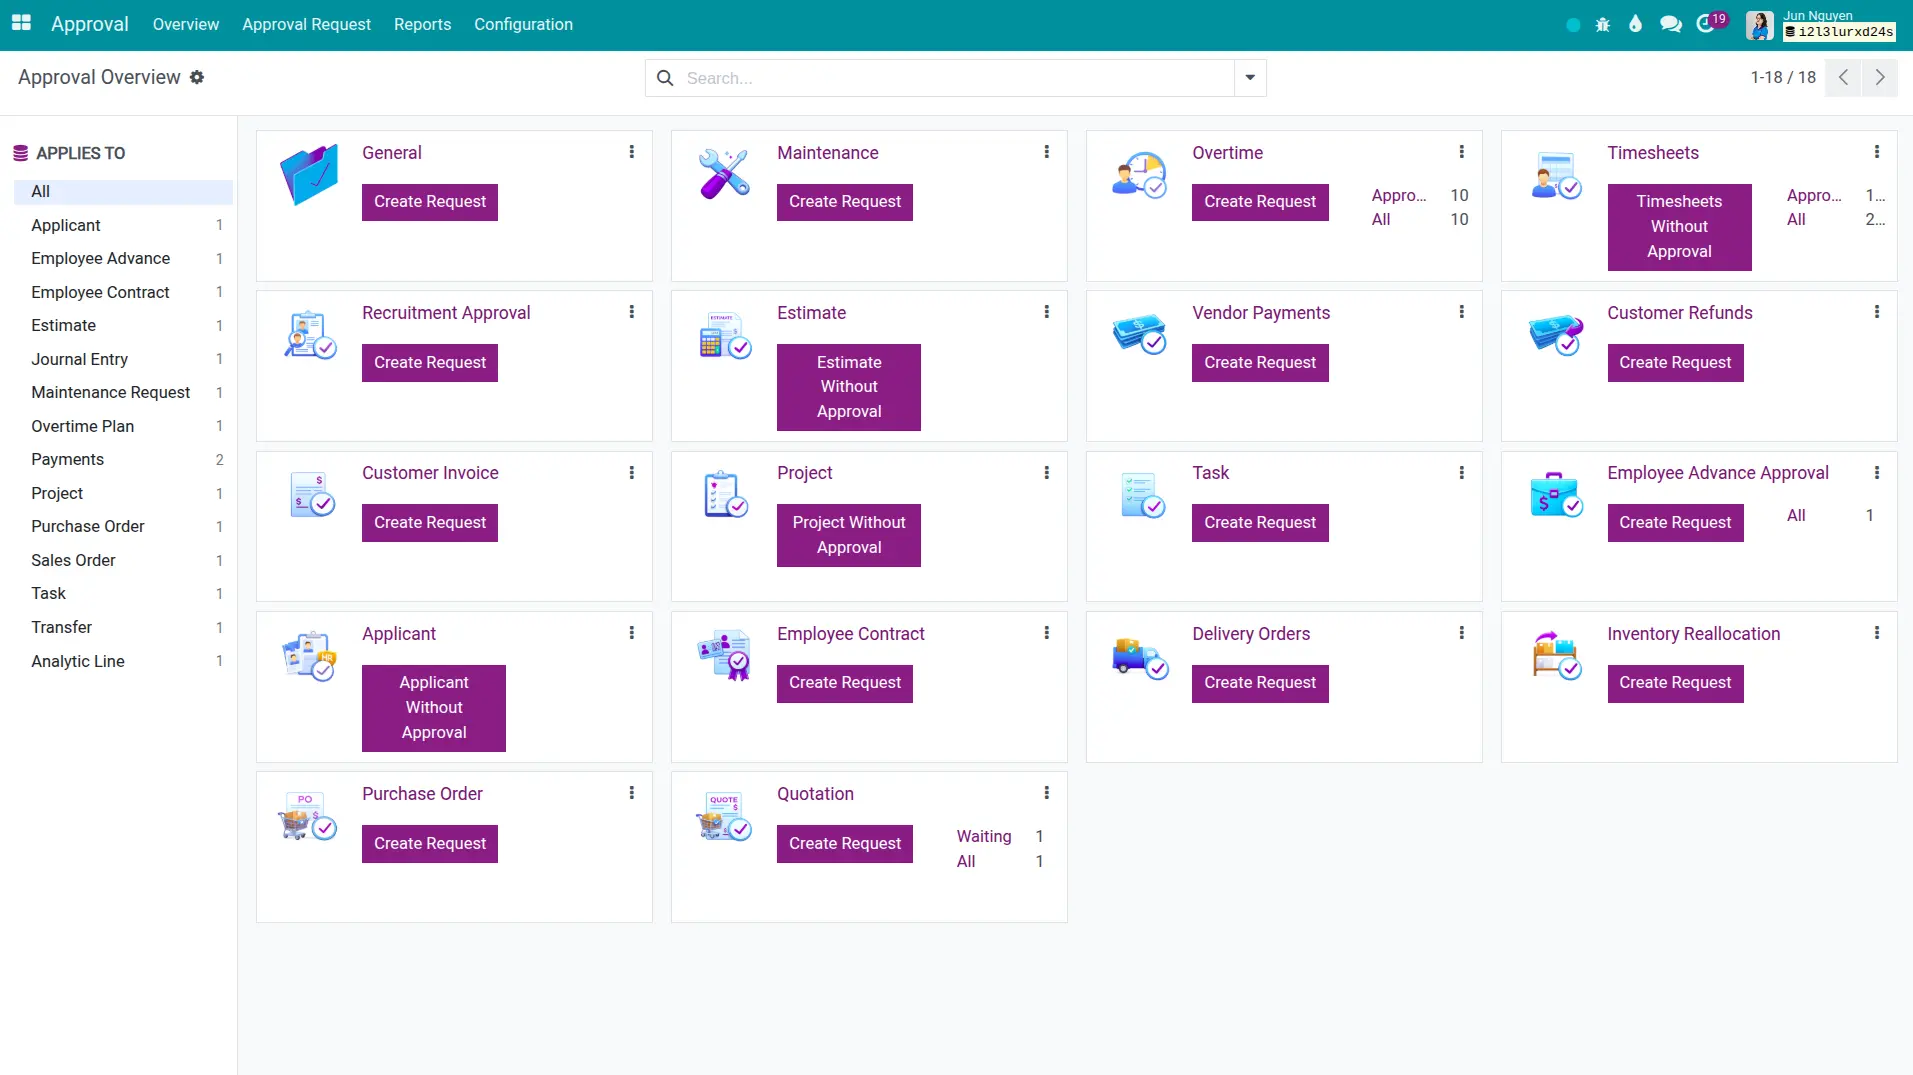Click the gear icon beside Approval Overview

(197, 77)
